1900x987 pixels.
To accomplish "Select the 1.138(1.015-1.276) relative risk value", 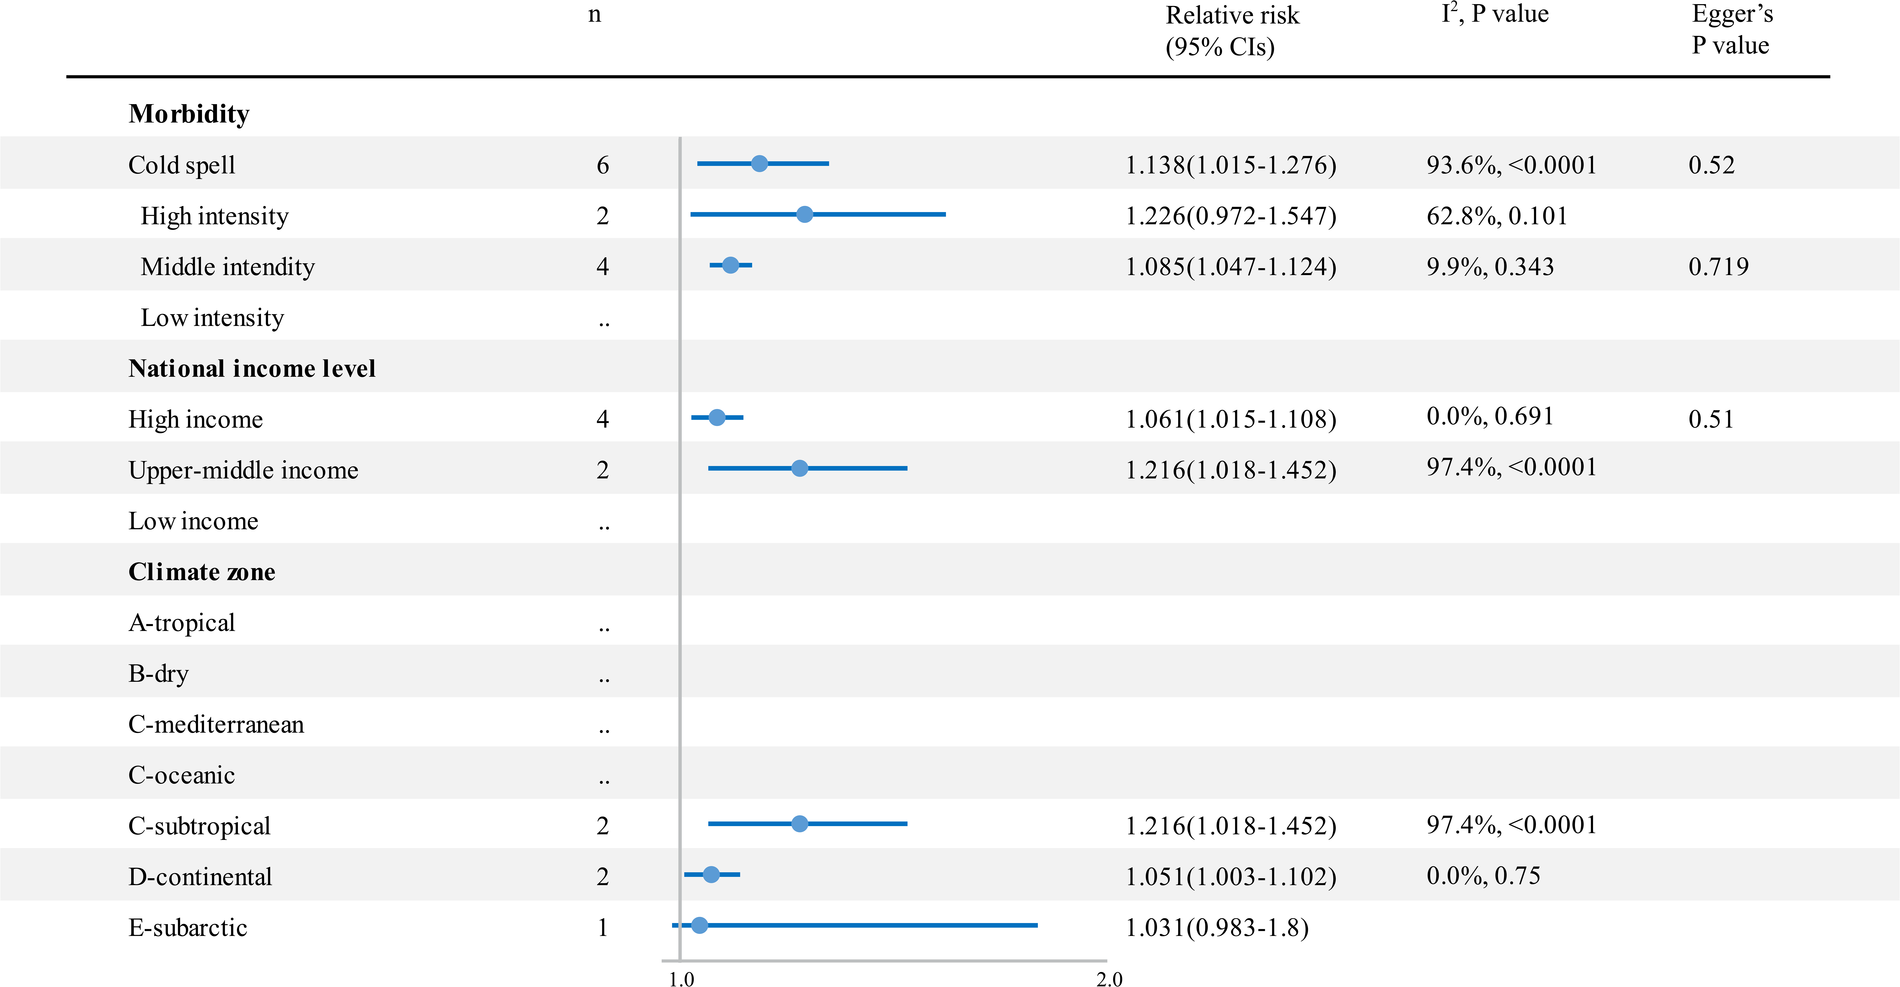I will (1231, 165).
